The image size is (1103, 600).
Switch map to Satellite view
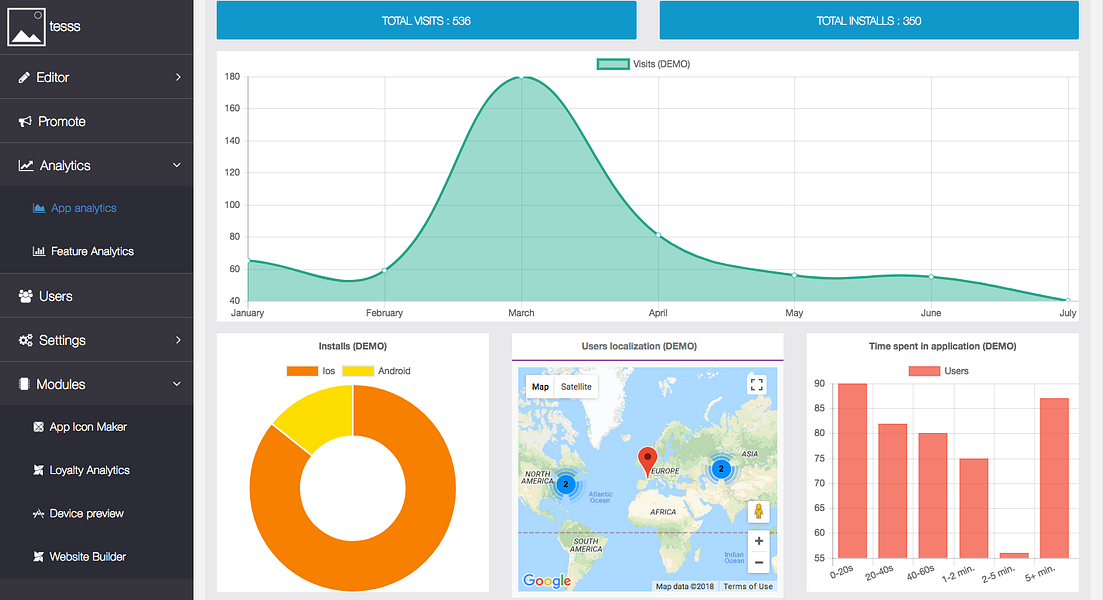pos(576,386)
